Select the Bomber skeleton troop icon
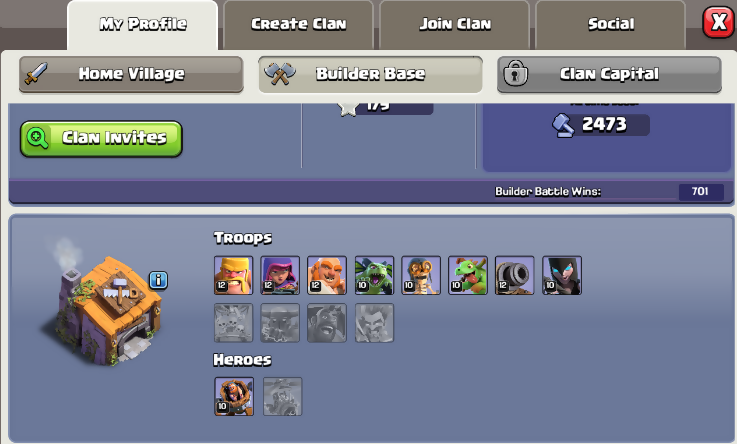 421,275
